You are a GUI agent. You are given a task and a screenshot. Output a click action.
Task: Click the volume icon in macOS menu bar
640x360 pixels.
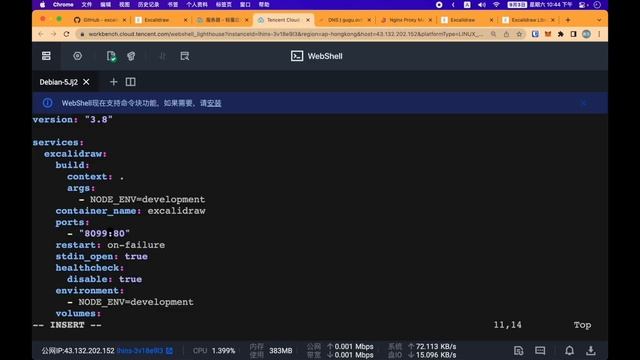482,4
